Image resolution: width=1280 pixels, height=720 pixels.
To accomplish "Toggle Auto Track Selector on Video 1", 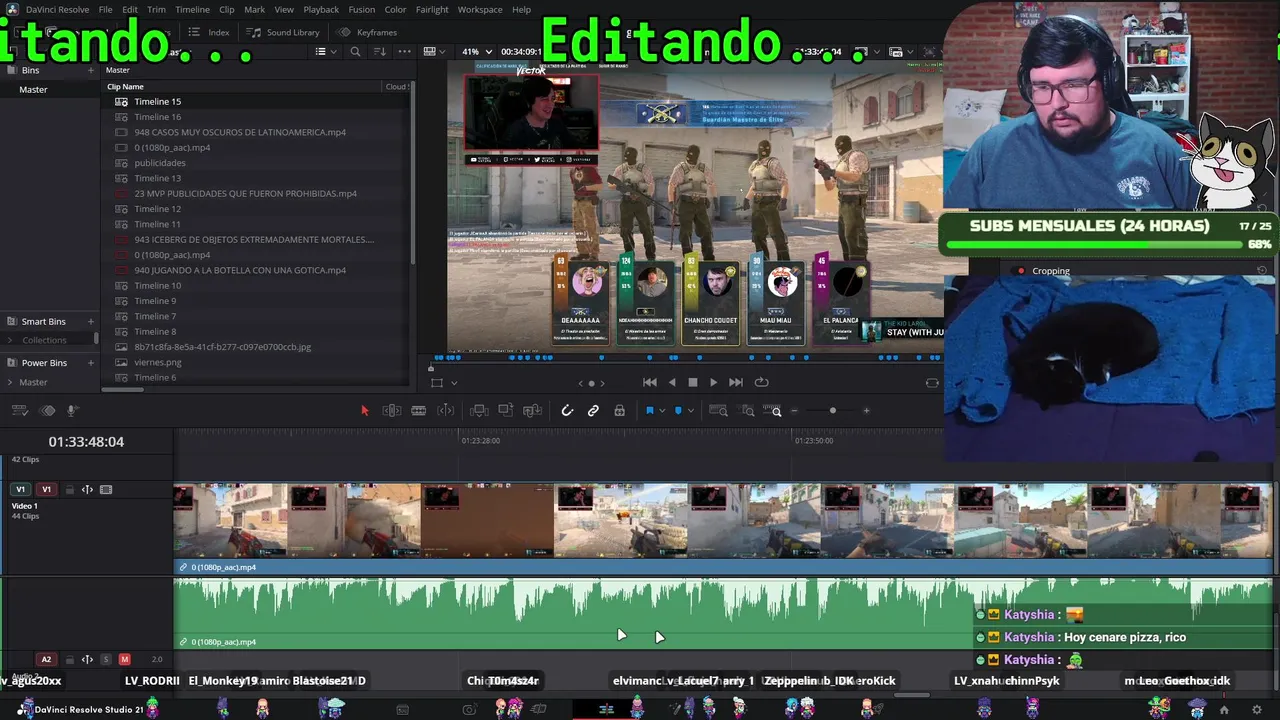I will 87,490.
